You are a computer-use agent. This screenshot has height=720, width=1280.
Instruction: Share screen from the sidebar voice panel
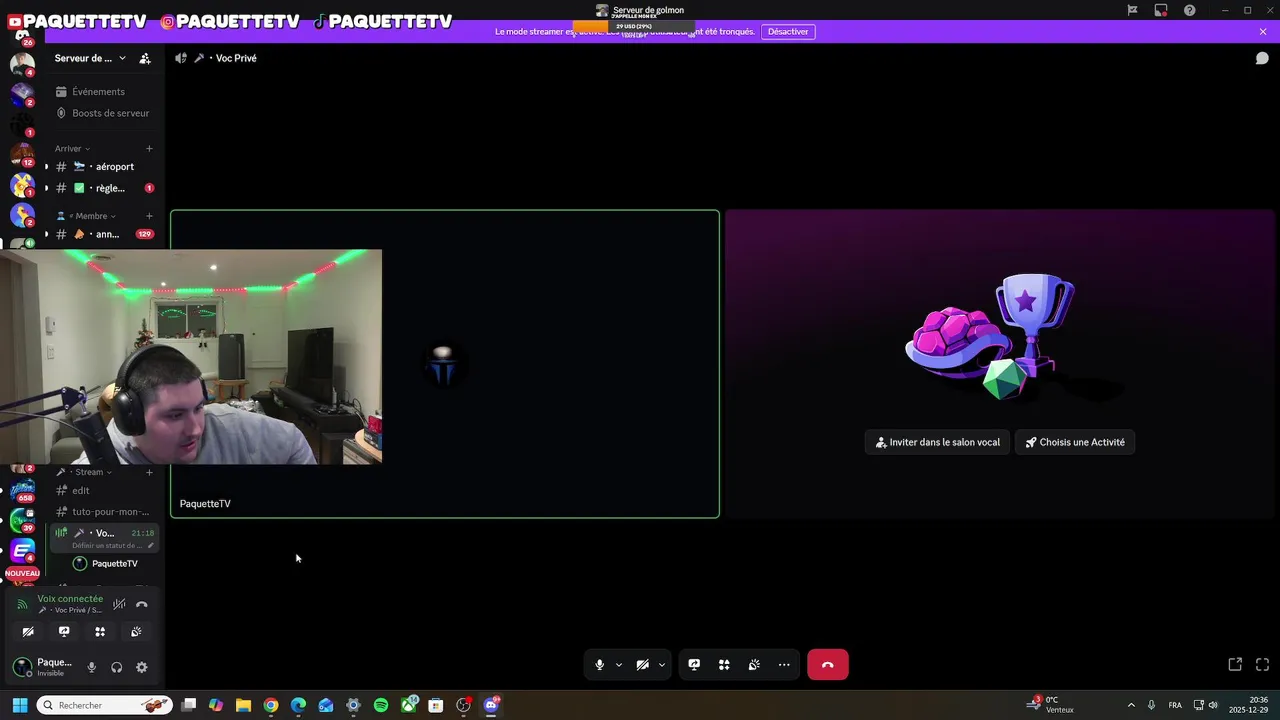[x=64, y=632]
